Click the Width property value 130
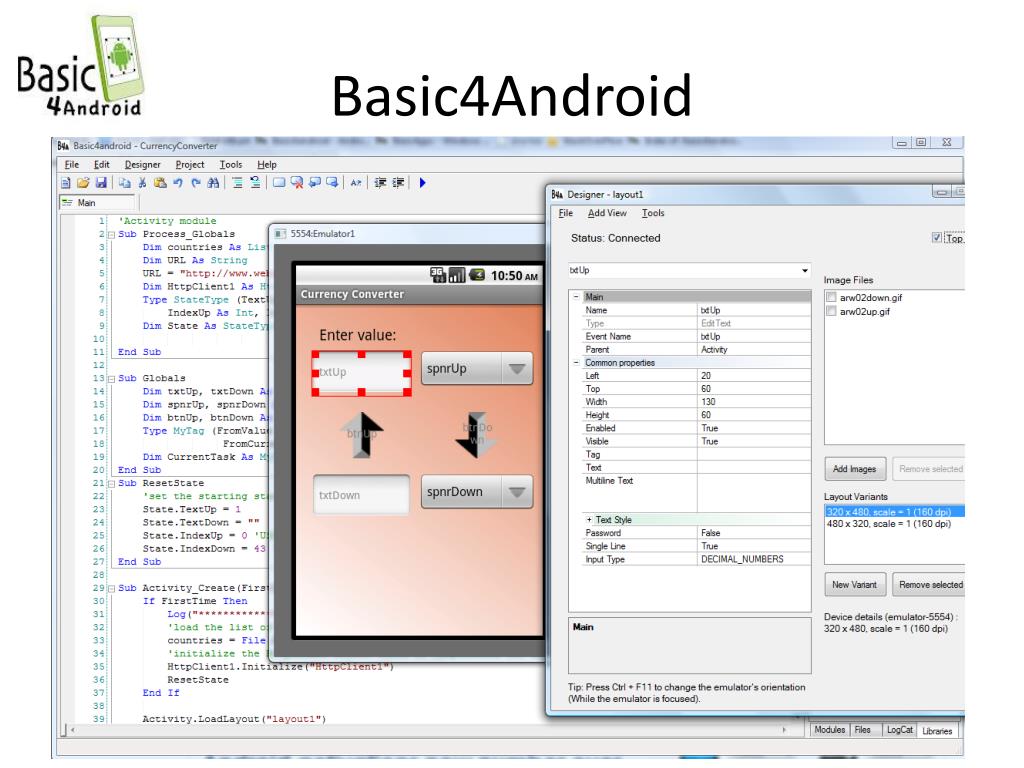 (709, 402)
